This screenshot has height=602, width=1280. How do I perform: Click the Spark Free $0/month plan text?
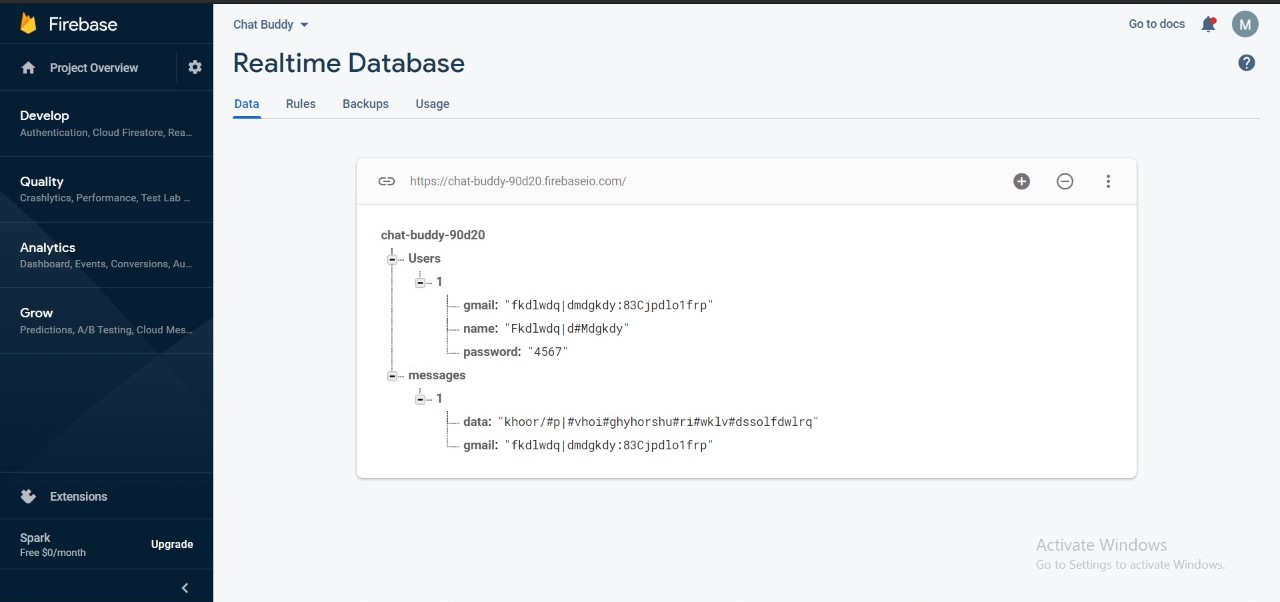click(x=53, y=545)
